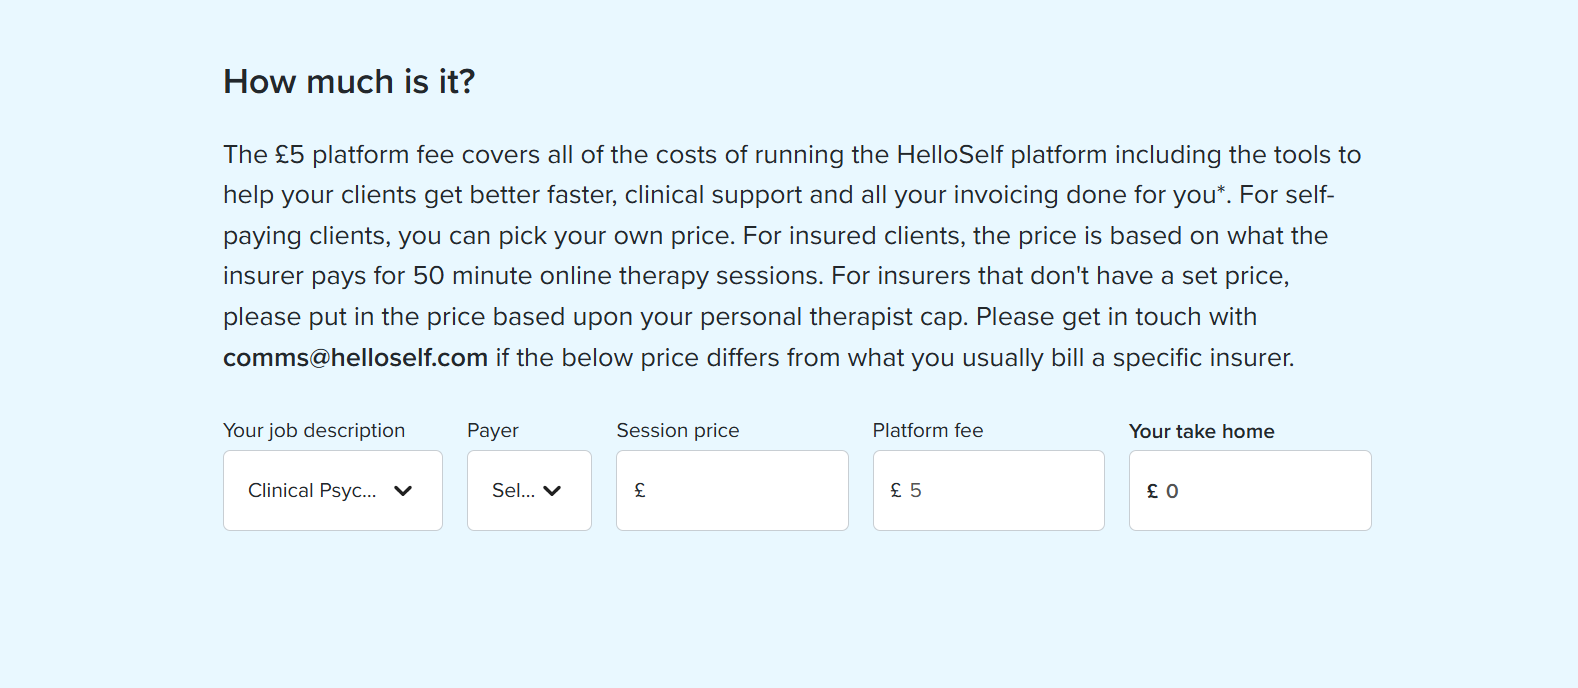Click the "Payer" field label

493,430
